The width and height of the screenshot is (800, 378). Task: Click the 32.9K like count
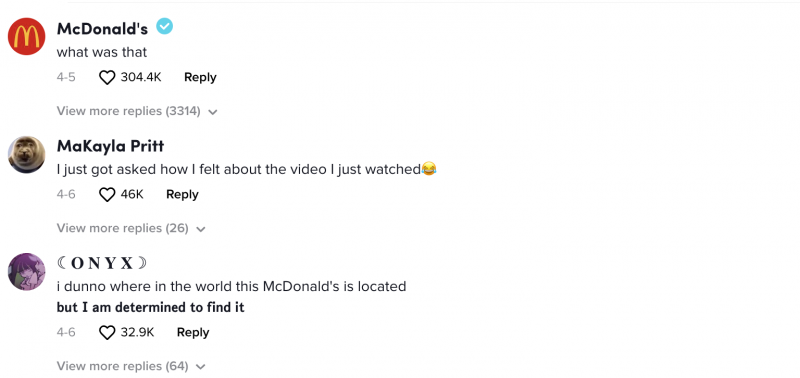(137, 332)
